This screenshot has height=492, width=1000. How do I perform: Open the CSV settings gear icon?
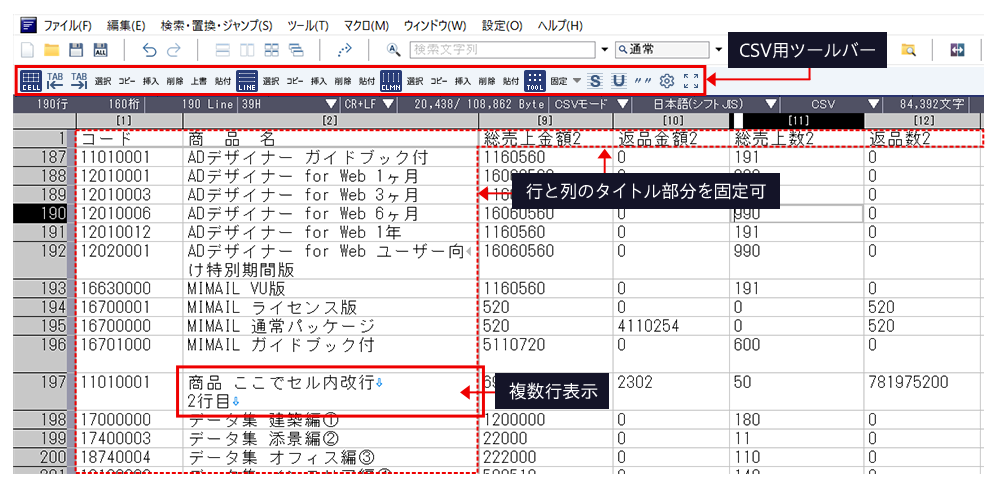tap(667, 81)
